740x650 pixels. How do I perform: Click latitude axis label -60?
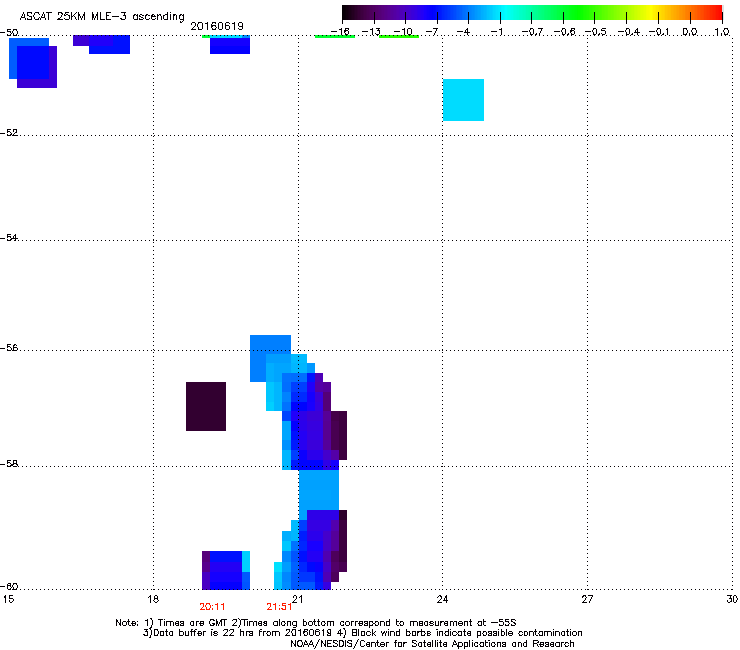[x=9, y=586]
